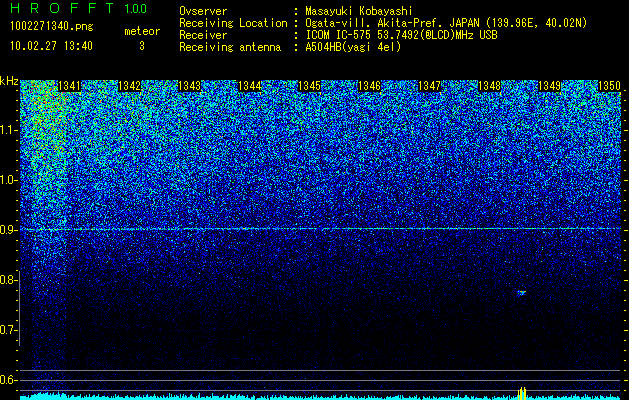
Task: Select the filename 1002271340.png
Action: [x=52, y=26]
